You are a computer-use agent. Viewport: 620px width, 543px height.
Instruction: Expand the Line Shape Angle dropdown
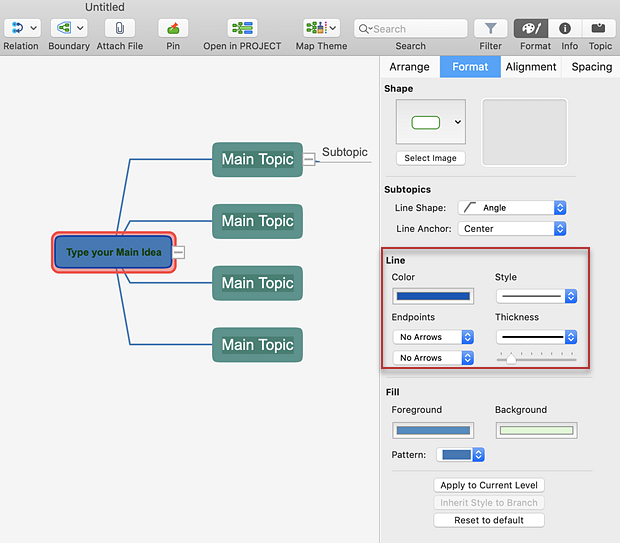pyautogui.click(x=512, y=208)
